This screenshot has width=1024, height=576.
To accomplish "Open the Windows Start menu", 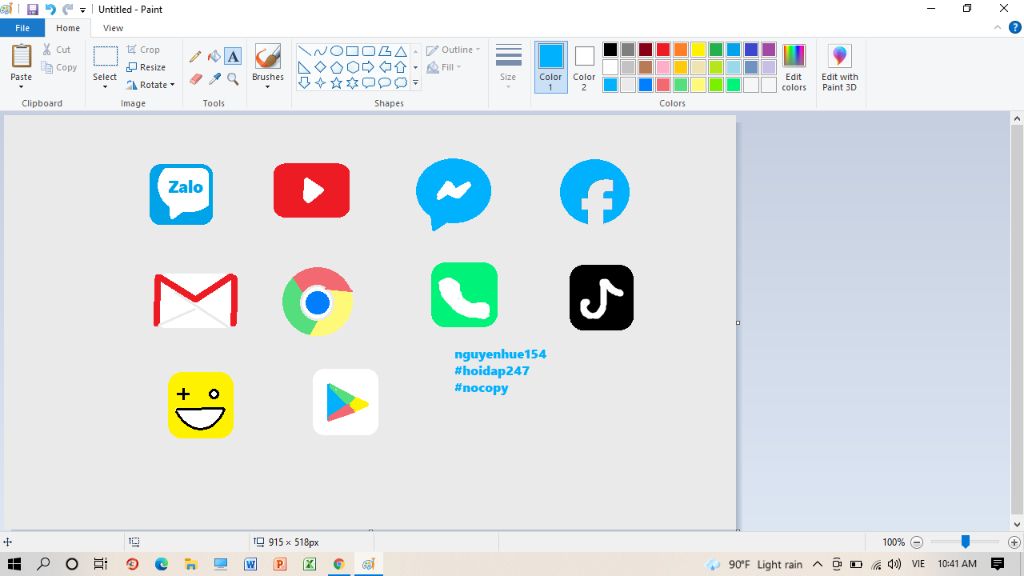I will (x=14, y=564).
